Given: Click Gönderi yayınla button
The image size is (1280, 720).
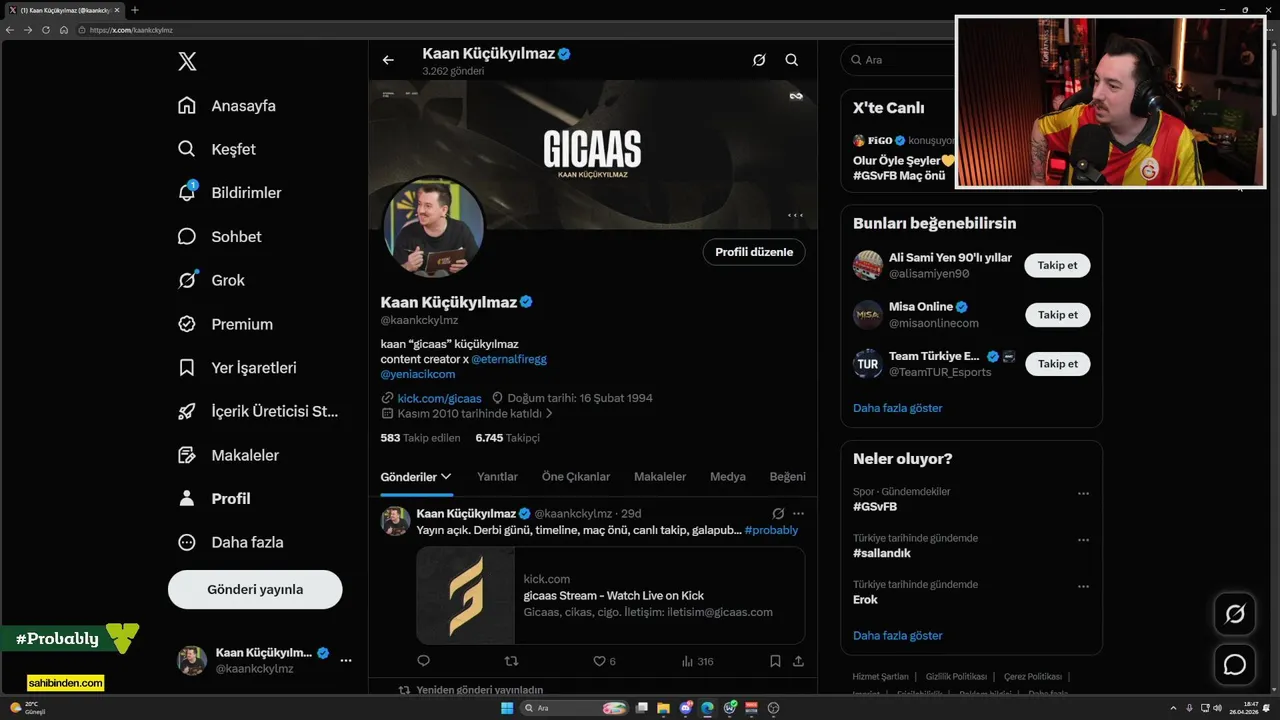Looking at the screenshot, I should [x=255, y=590].
